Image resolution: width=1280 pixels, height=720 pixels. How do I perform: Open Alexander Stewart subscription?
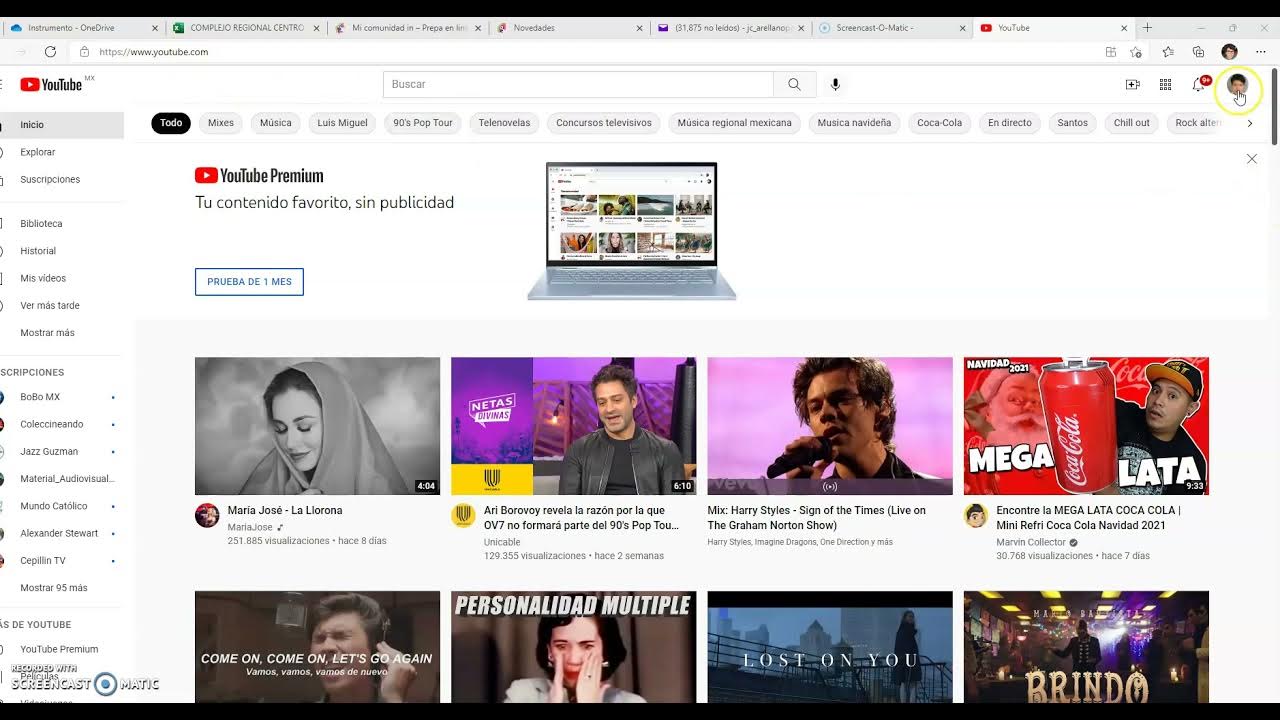[x=60, y=533]
